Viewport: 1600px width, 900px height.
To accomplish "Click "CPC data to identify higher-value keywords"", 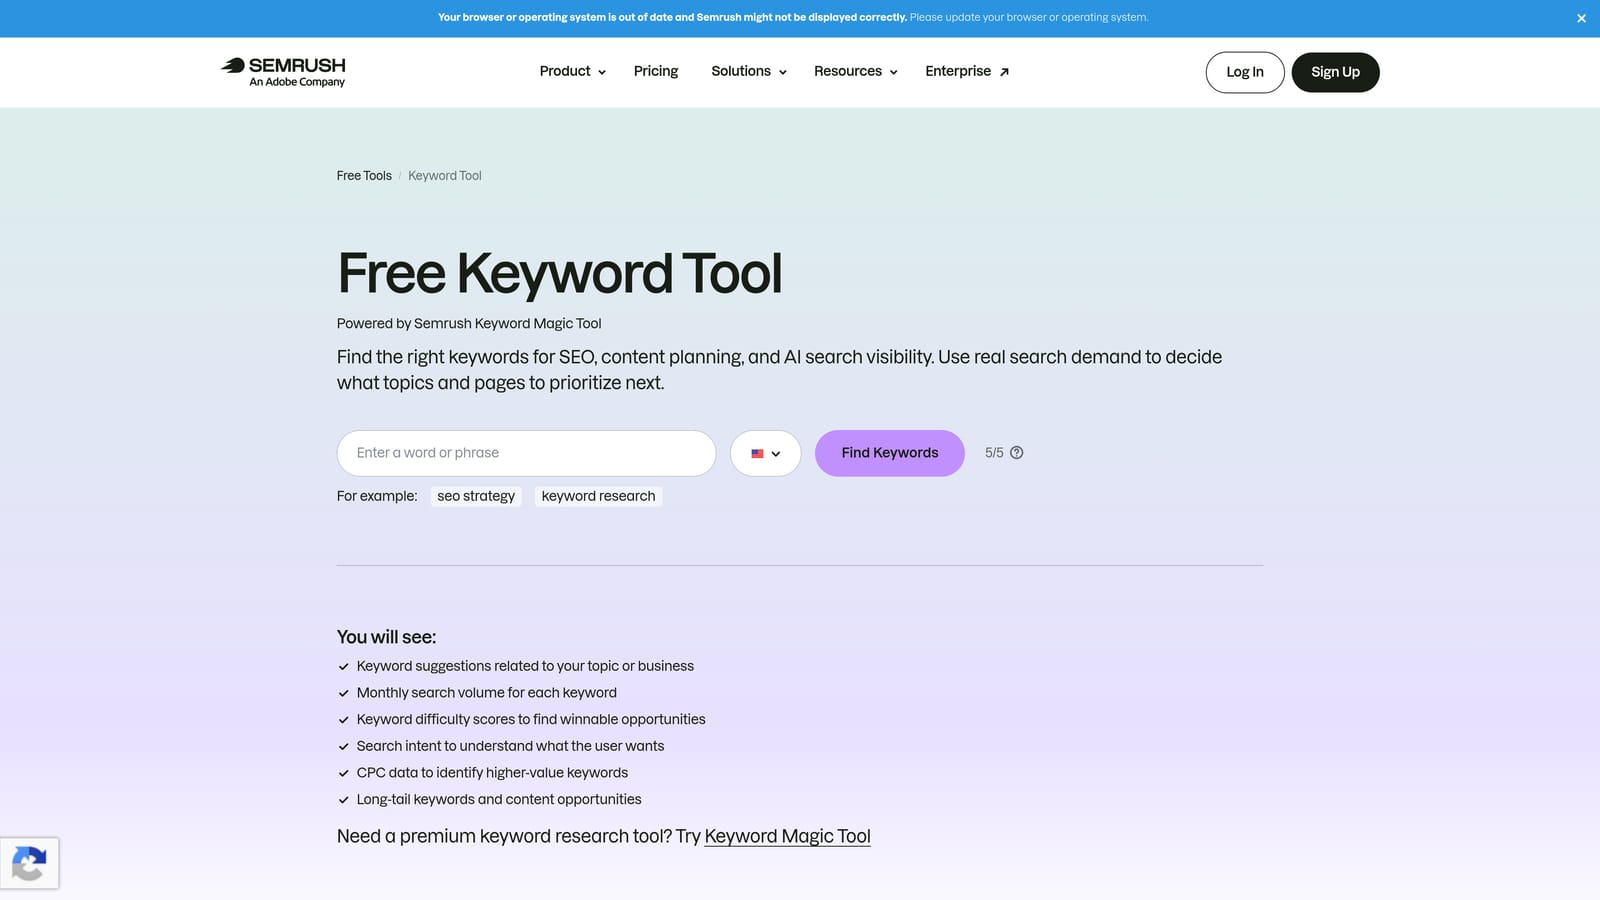I will [492, 772].
